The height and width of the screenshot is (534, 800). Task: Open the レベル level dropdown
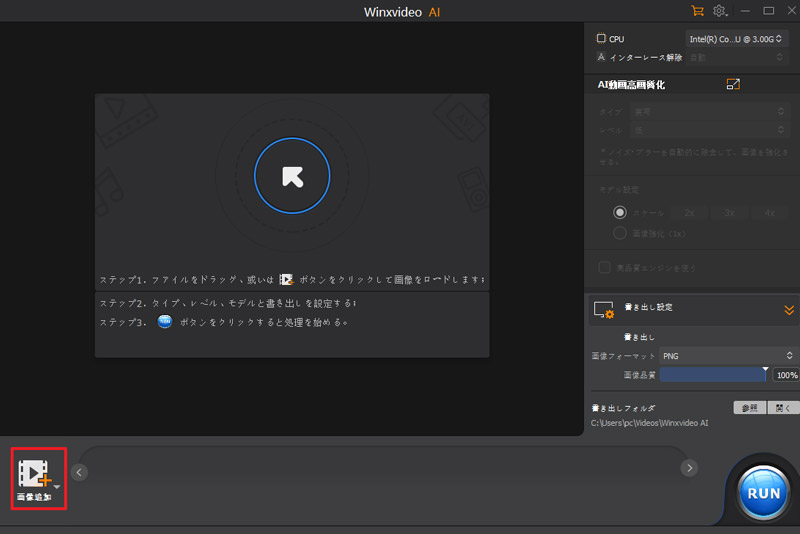coord(709,130)
